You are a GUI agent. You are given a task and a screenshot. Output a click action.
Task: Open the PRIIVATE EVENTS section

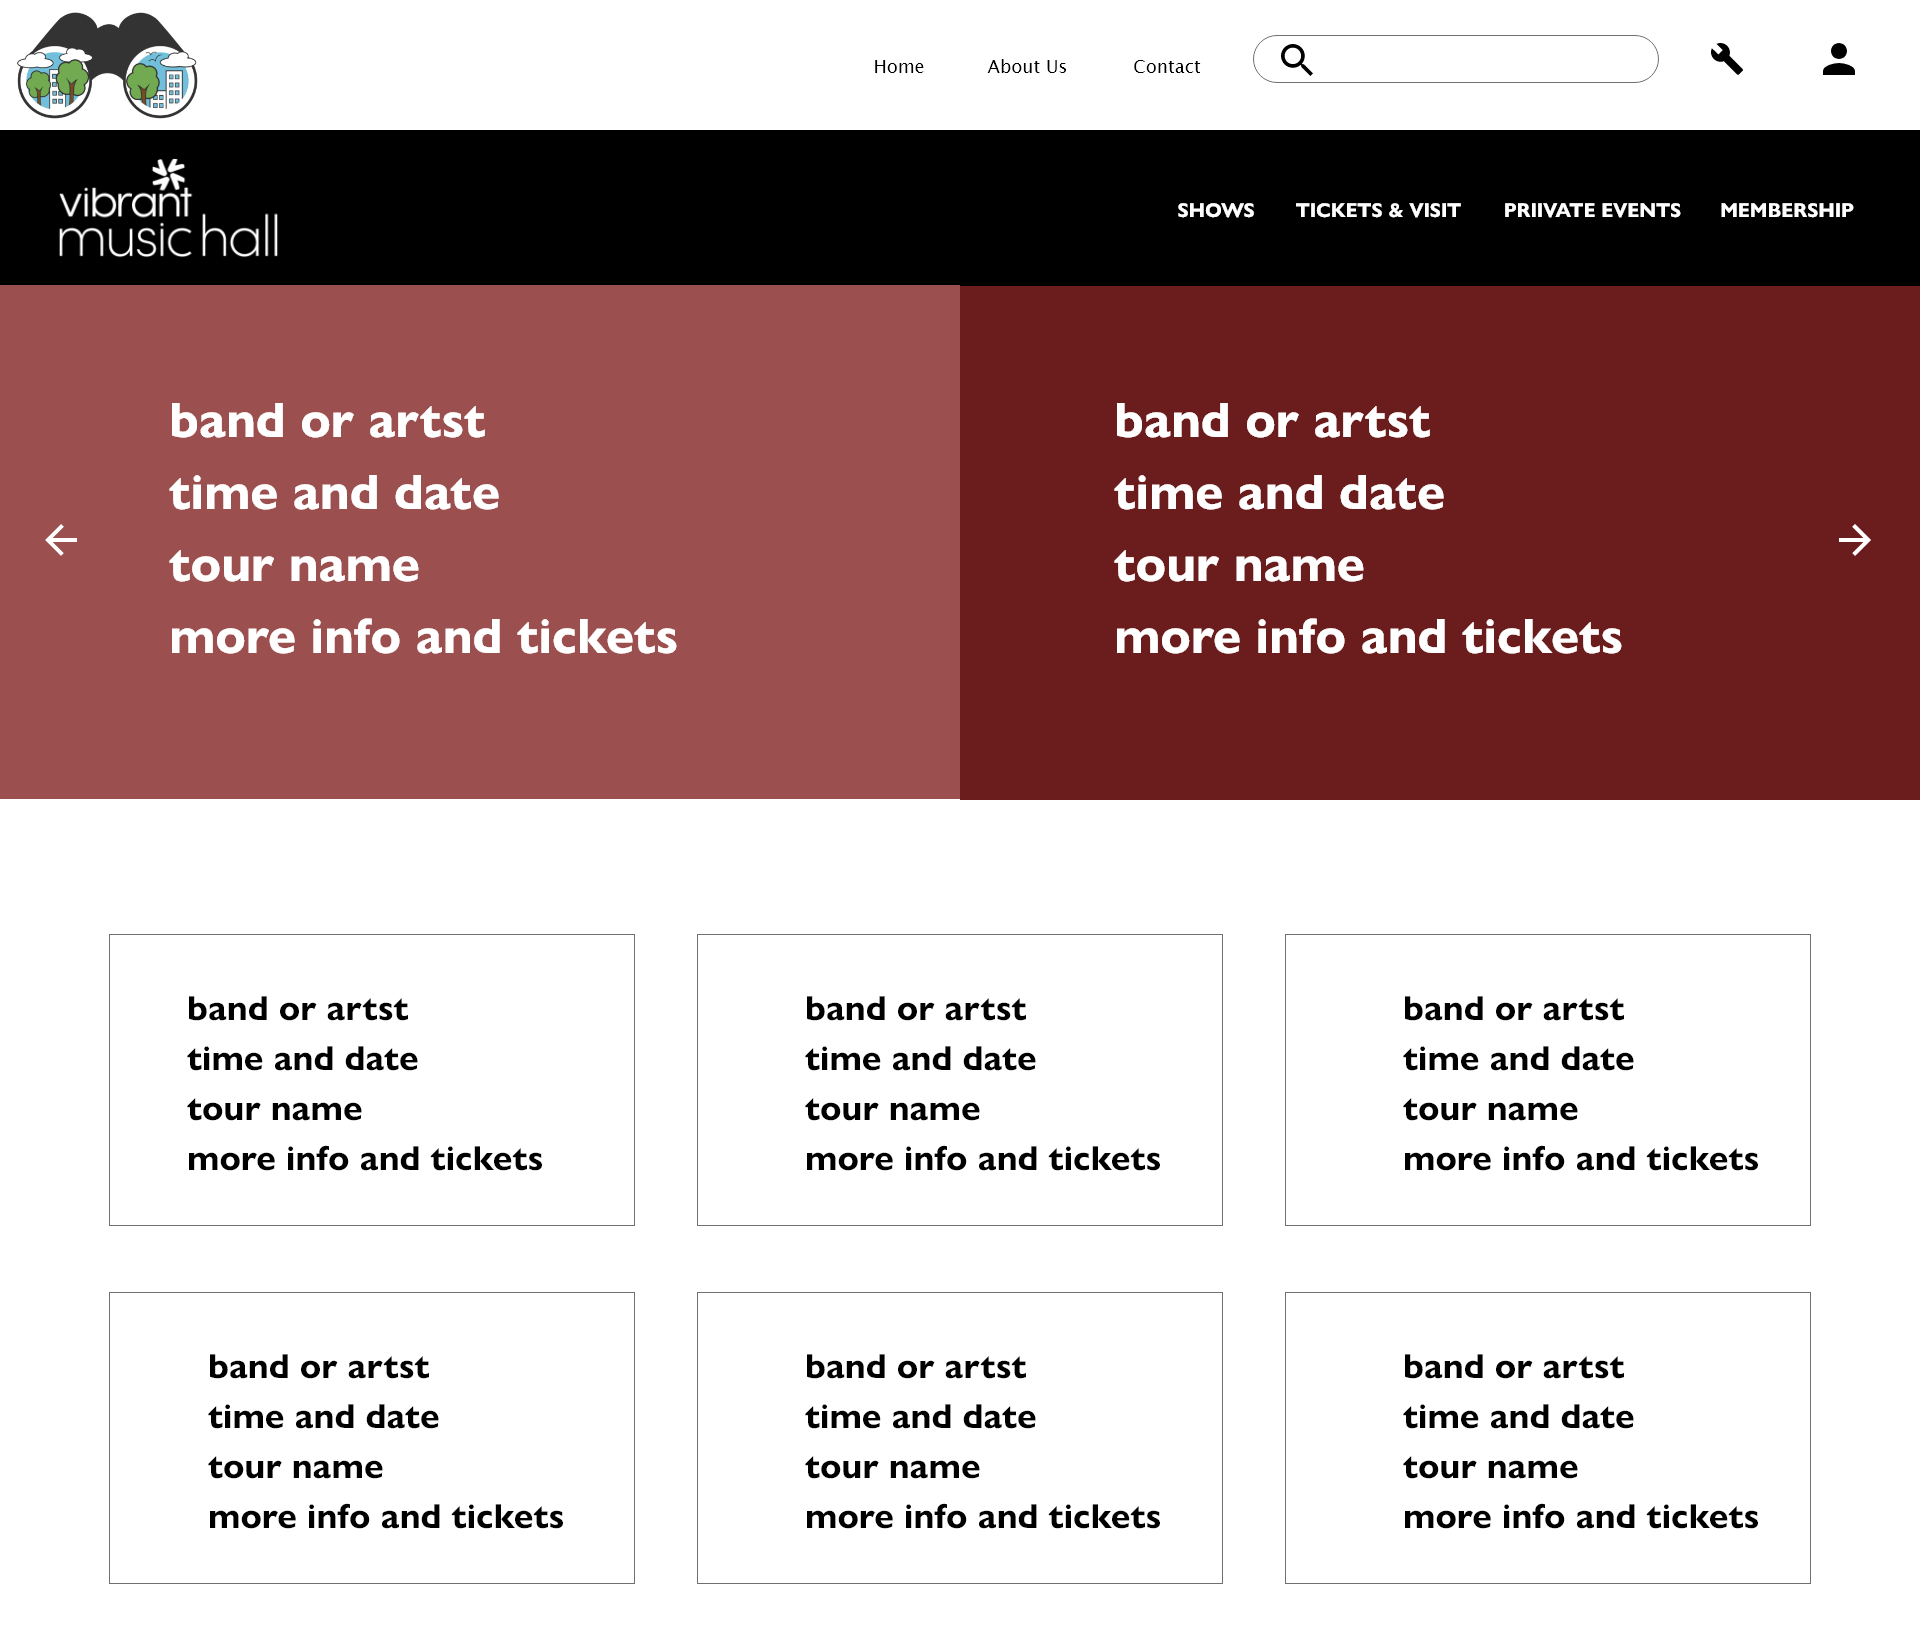[x=1592, y=210]
